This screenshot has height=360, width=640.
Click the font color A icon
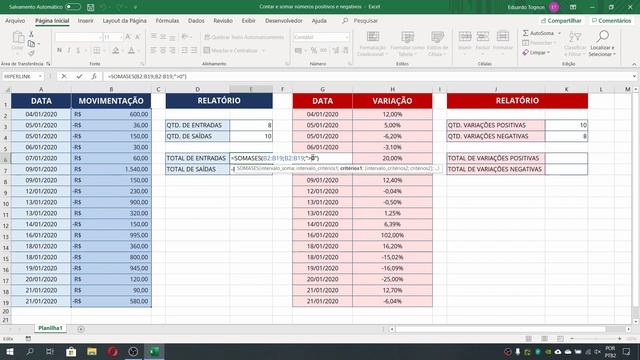pyautogui.click(x=131, y=50)
